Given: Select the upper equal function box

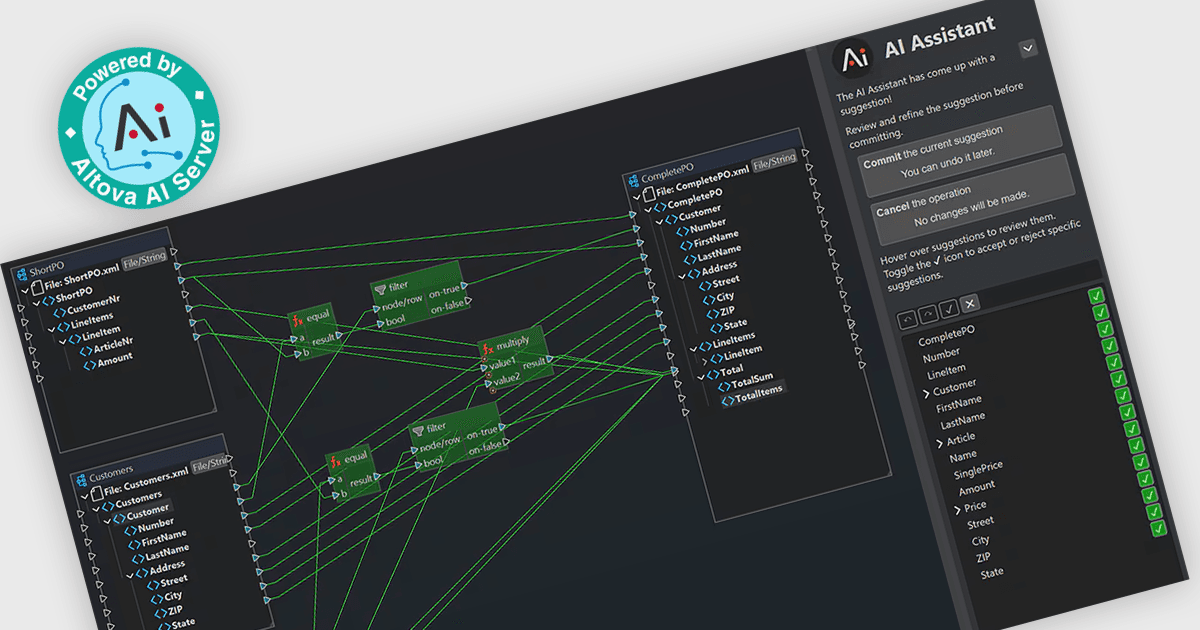Looking at the screenshot, I should [x=313, y=332].
